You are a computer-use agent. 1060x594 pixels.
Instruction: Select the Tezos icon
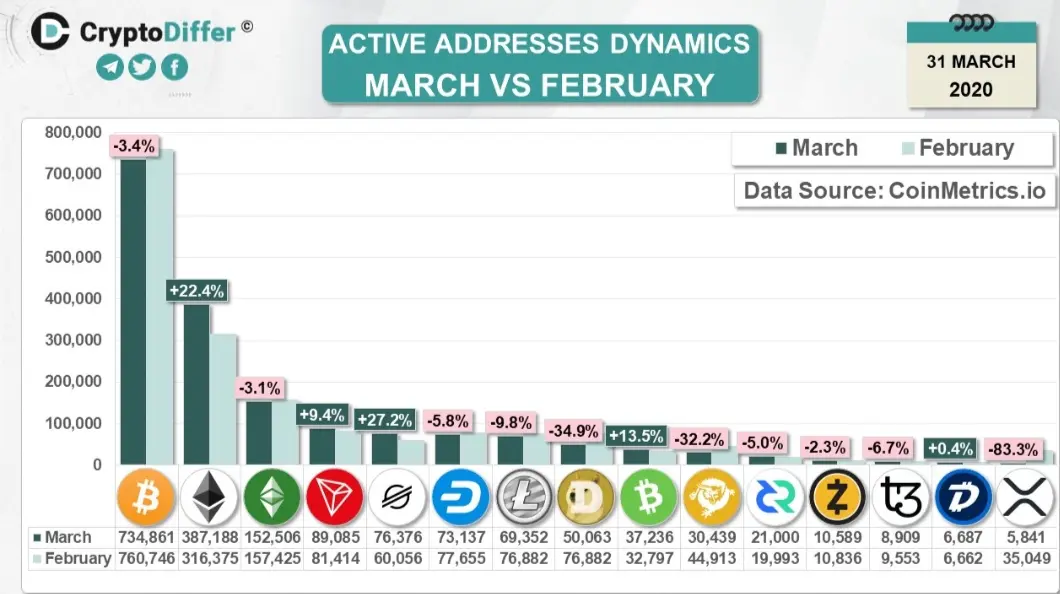[x=900, y=497]
